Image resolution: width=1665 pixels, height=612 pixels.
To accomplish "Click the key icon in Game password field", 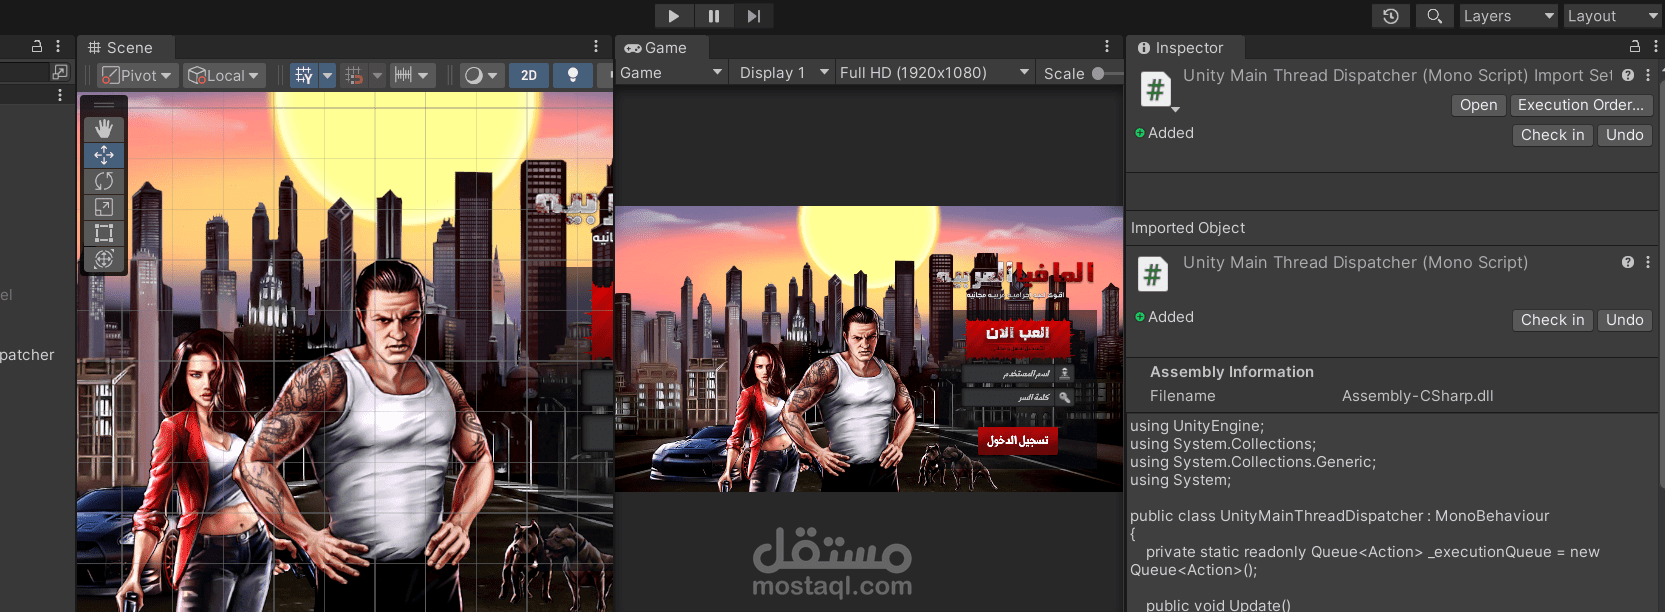I will 1065,397.
